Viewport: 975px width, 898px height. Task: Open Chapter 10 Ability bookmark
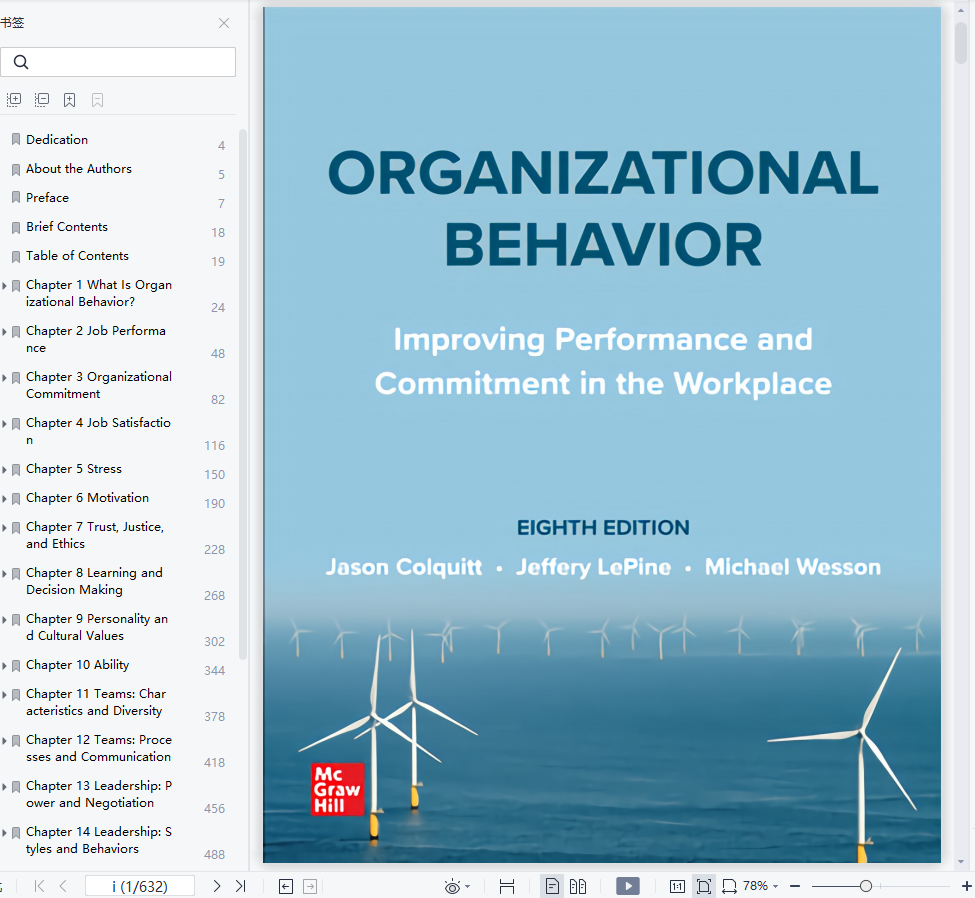[x=77, y=665]
